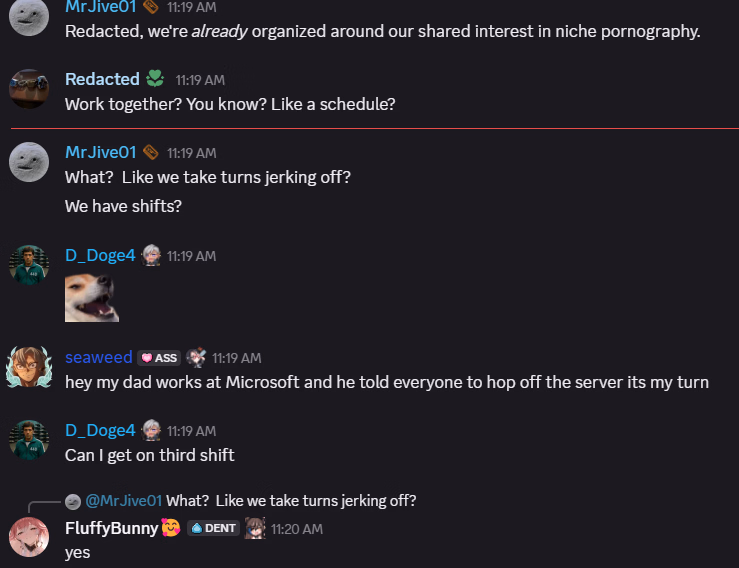Screen dimensions: 739x568
Task: Click Redacted's green clover role icon
Action: [x=155, y=78]
